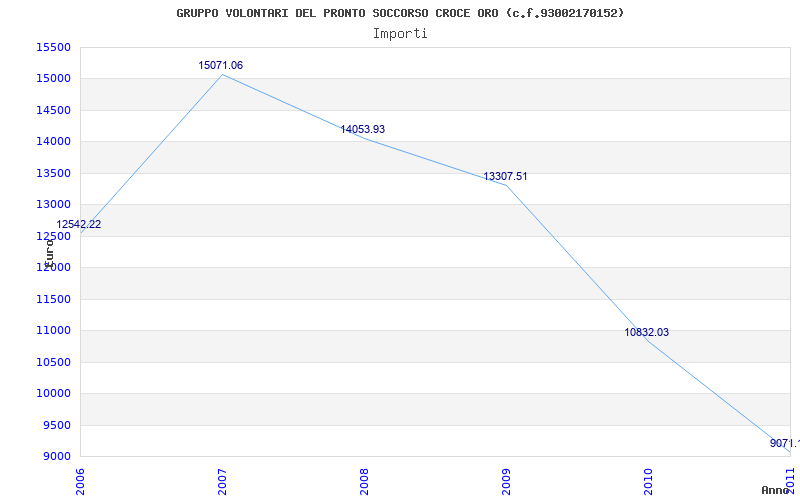Click the 13000 y-axis value

tap(53, 205)
